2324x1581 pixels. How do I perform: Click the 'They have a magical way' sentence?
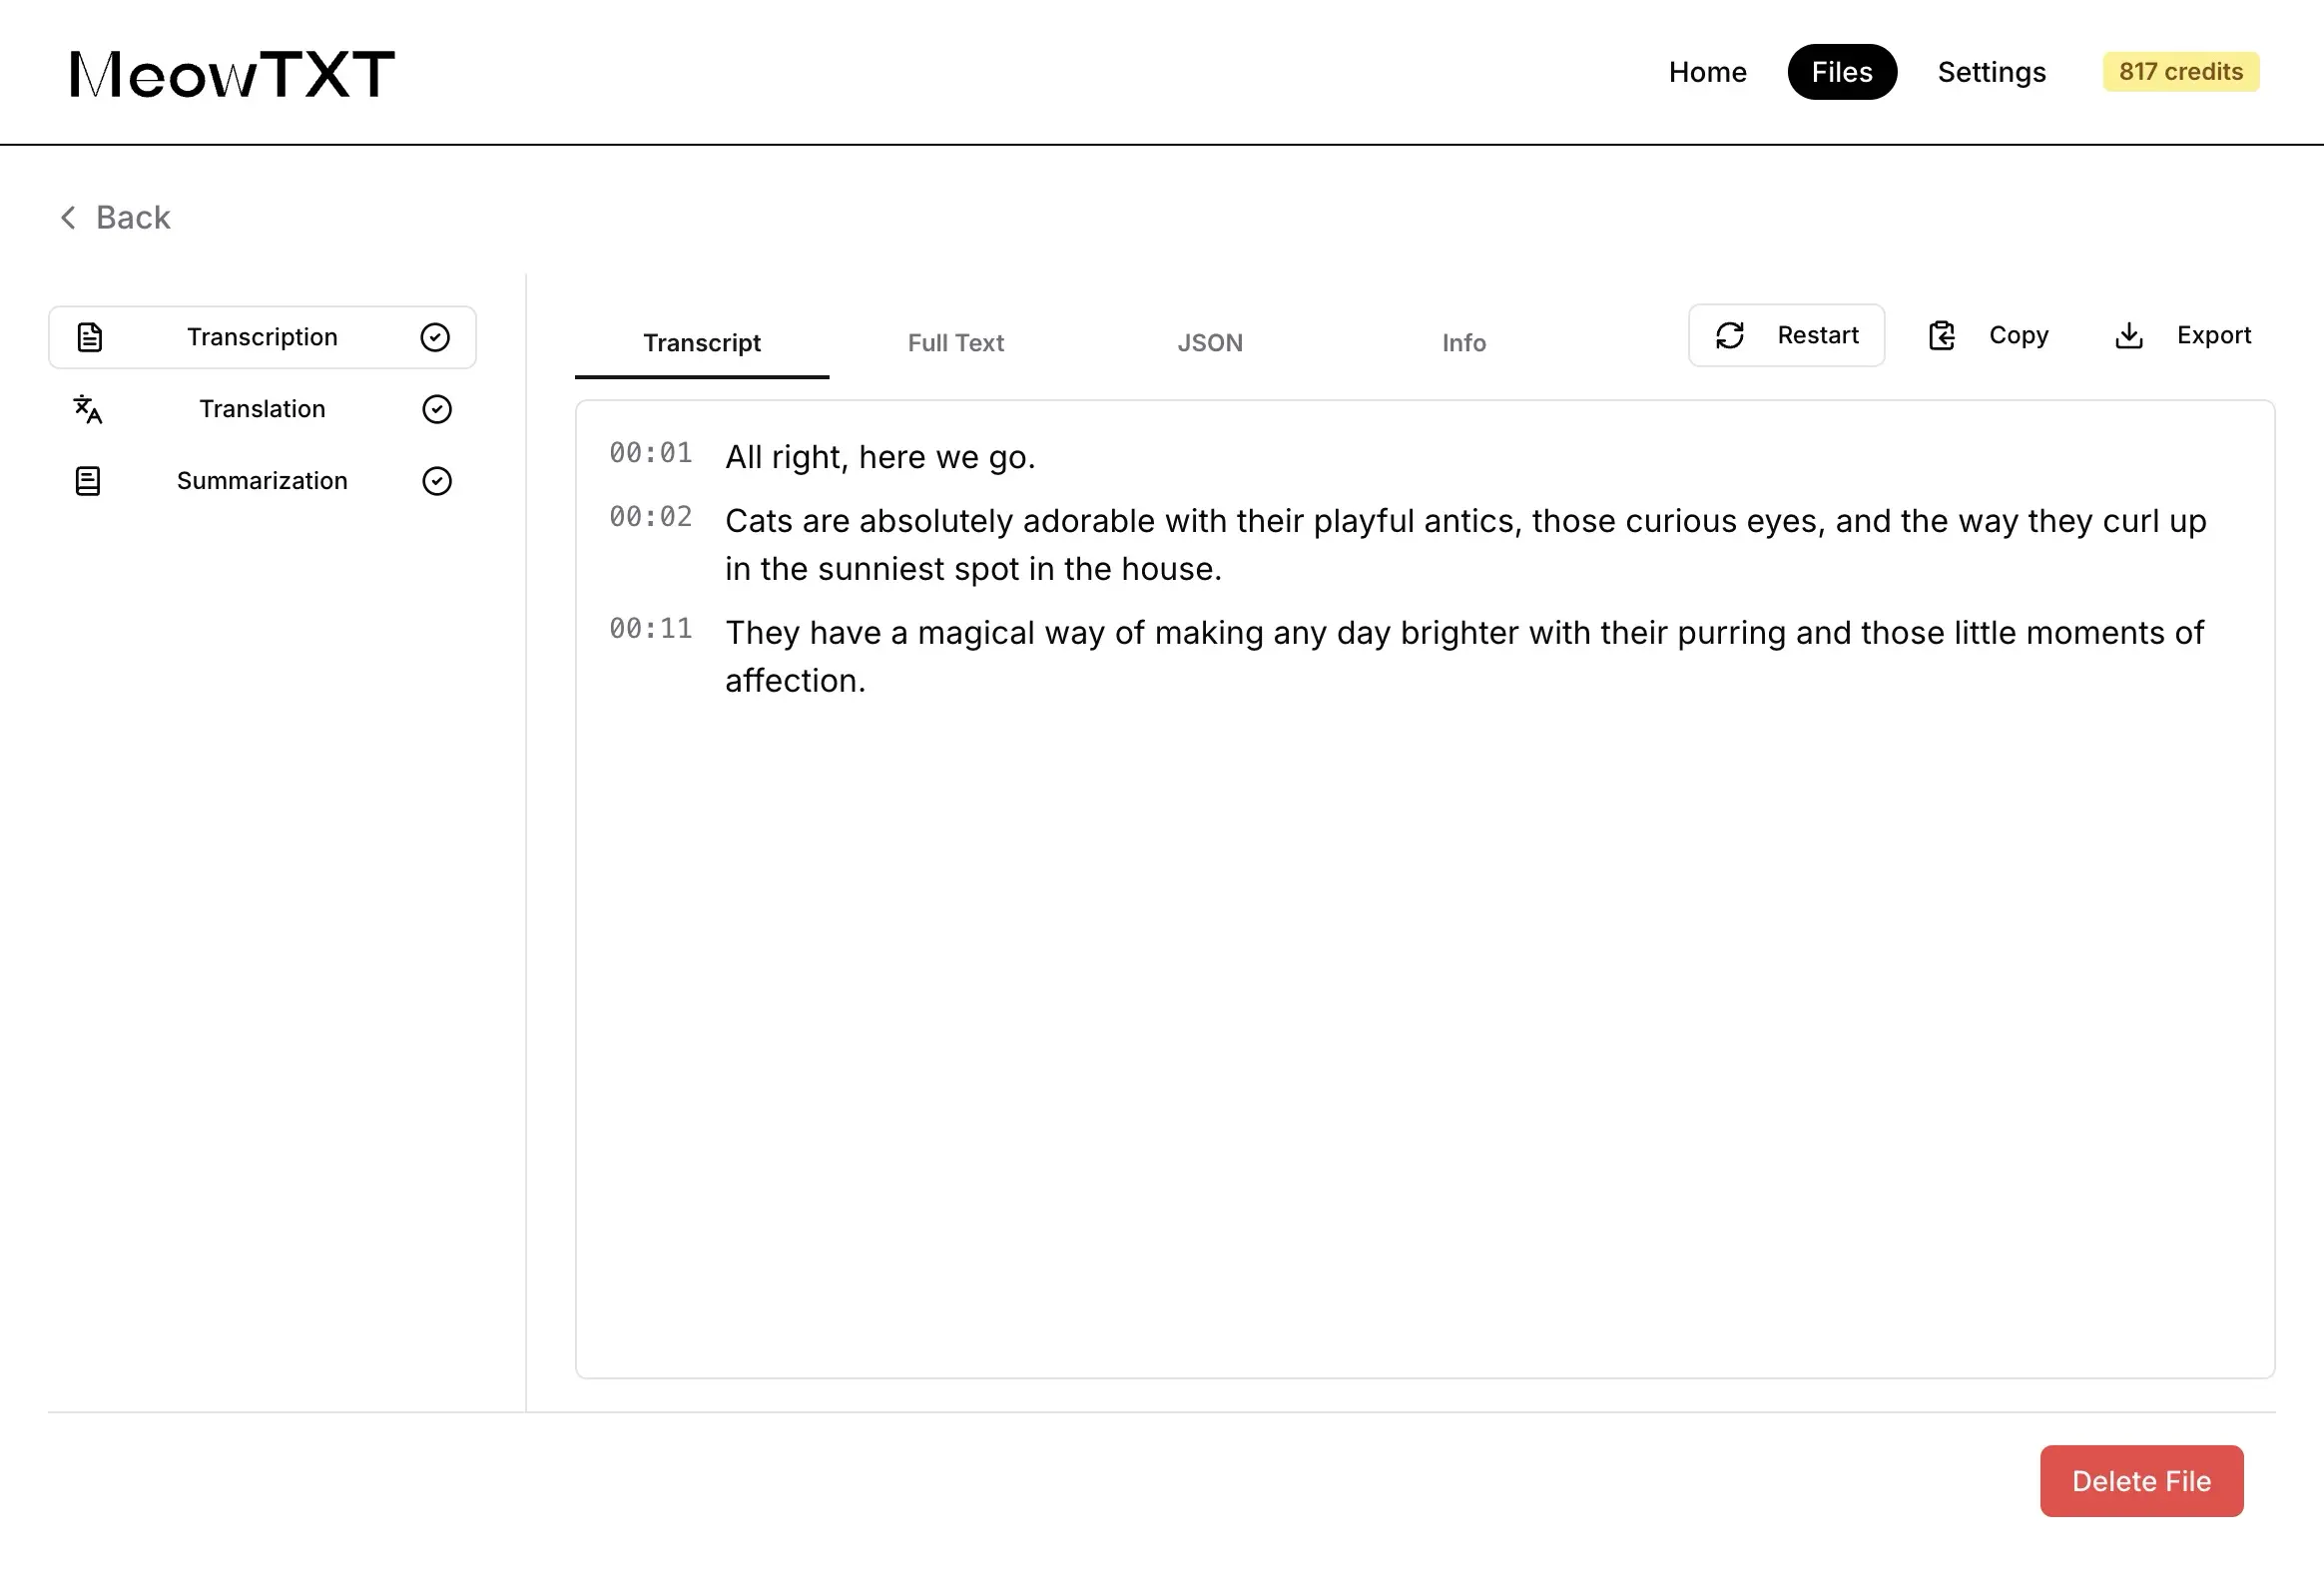click(x=1464, y=657)
